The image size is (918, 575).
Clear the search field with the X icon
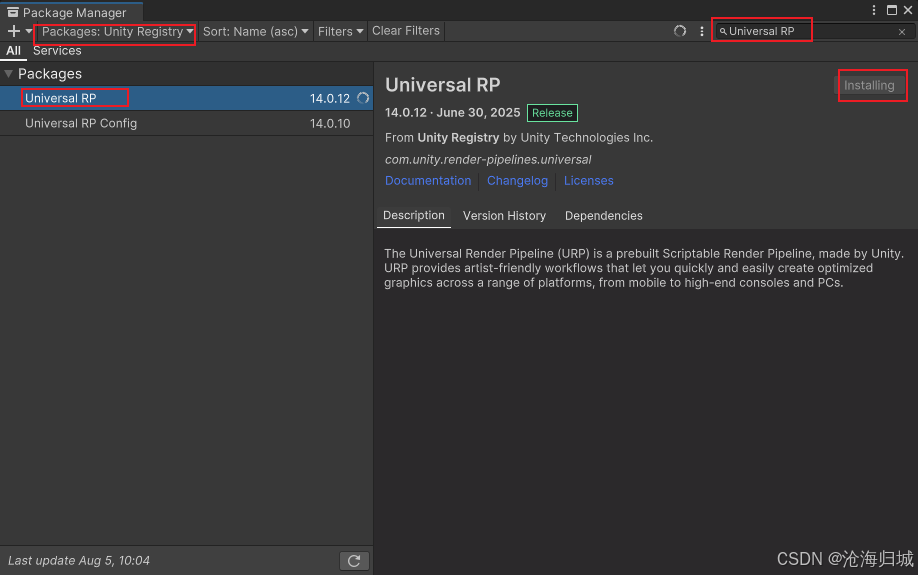tap(902, 32)
